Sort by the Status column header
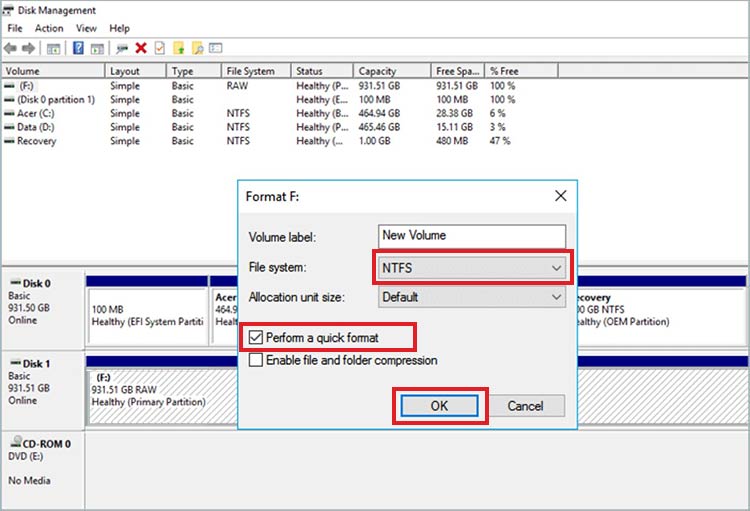The width and height of the screenshot is (750, 511). [x=322, y=71]
